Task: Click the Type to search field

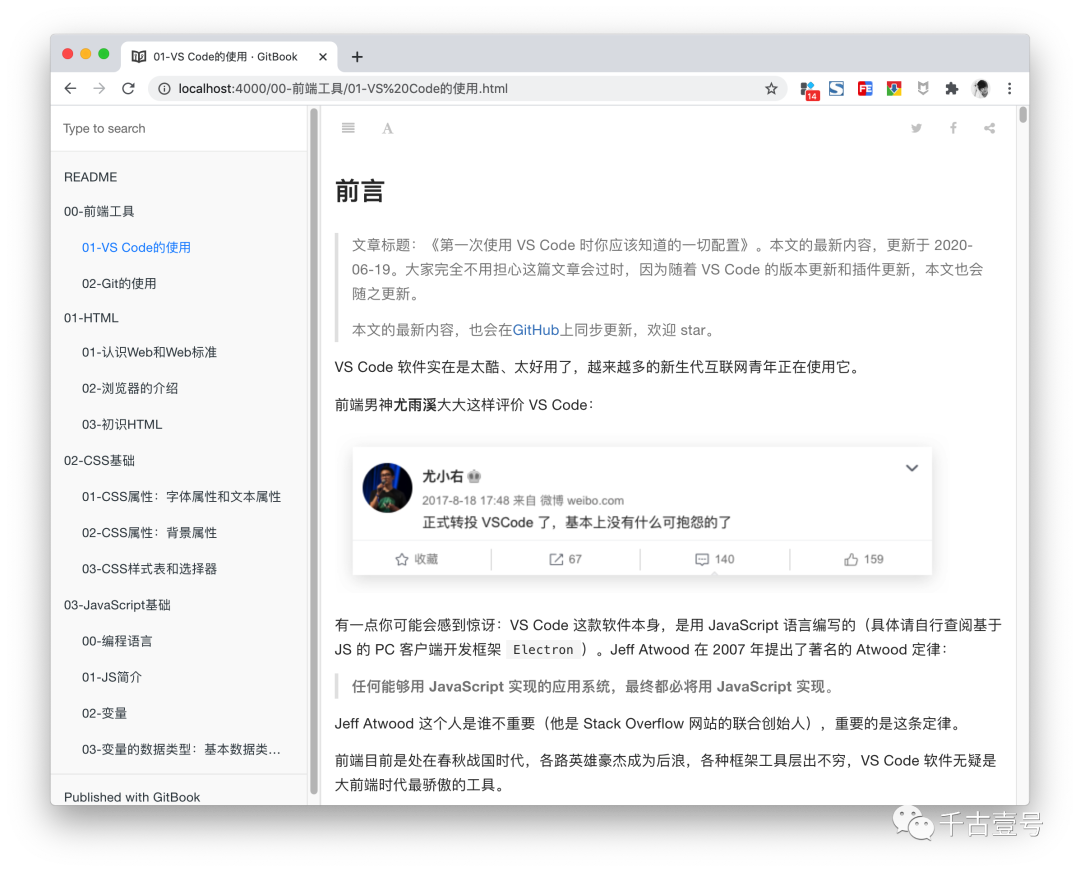Action: point(179,128)
